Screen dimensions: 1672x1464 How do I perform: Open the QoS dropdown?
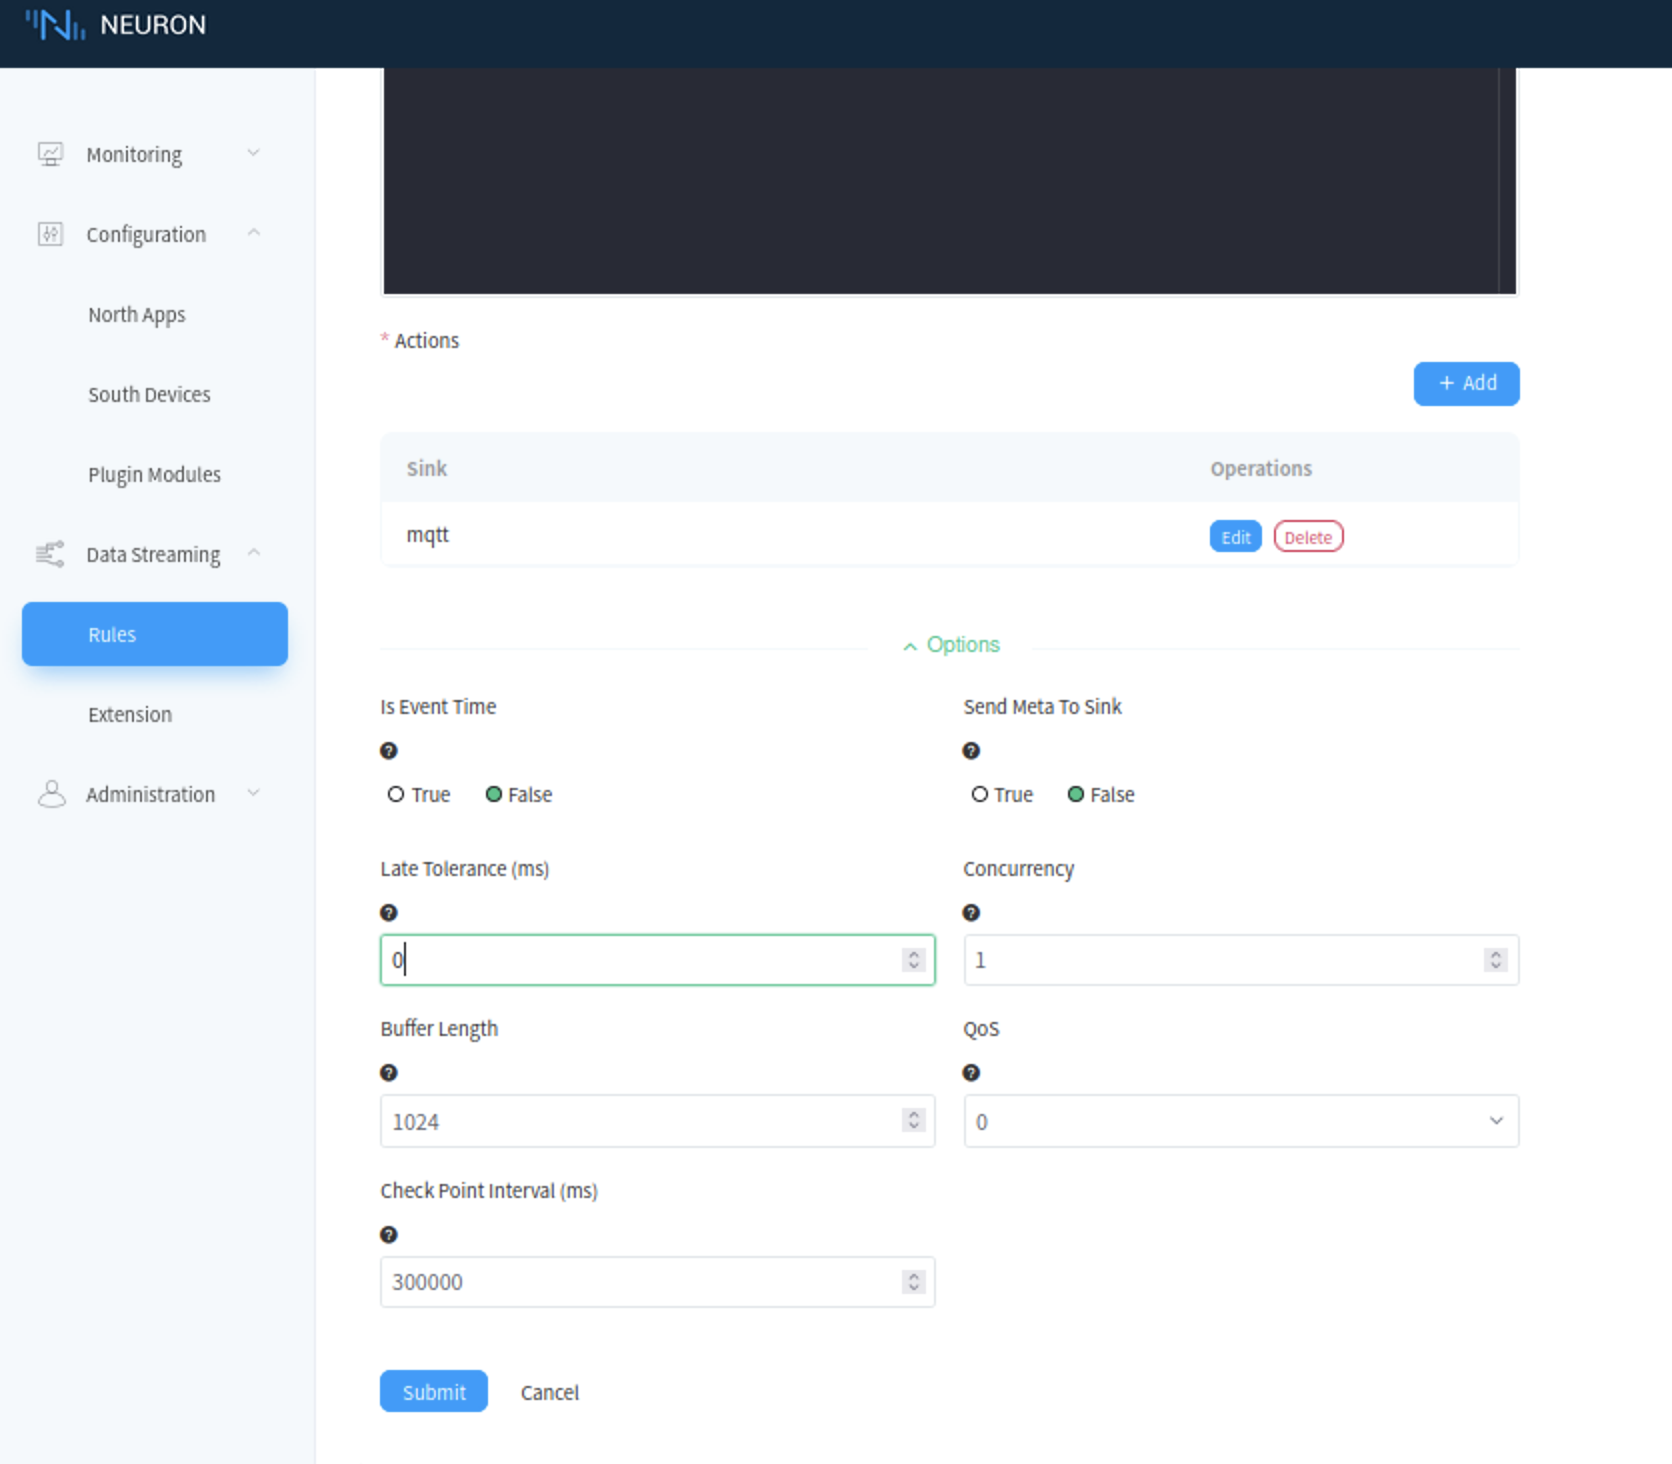click(1241, 1121)
